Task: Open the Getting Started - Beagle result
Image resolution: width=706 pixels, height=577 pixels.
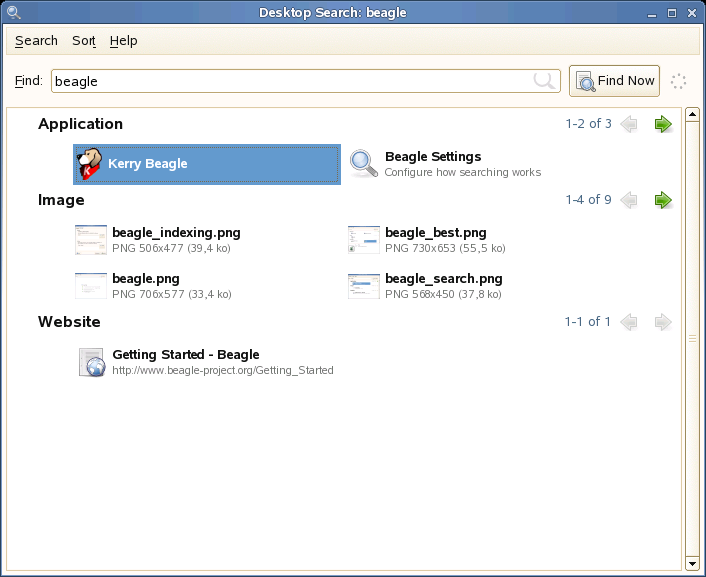Action: (x=186, y=355)
